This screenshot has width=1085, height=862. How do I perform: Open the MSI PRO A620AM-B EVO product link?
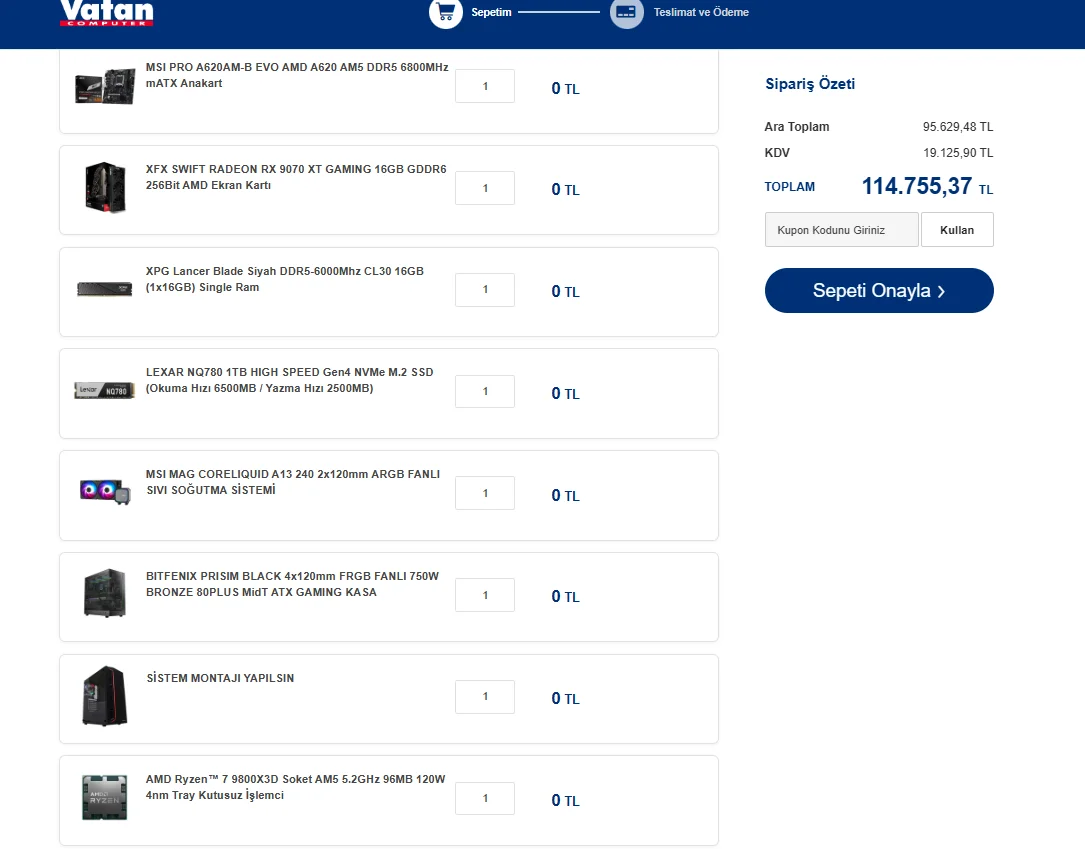coord(297,75)
